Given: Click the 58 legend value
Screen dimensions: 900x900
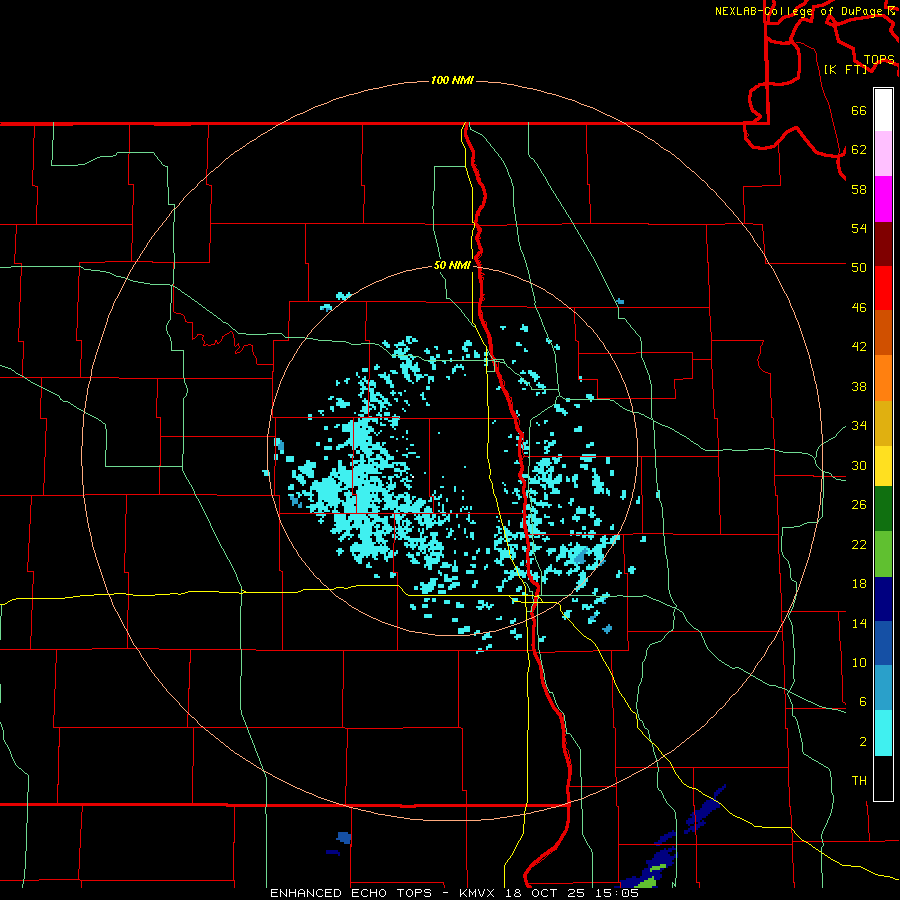Looking at the screenshot, I should 859,189.
